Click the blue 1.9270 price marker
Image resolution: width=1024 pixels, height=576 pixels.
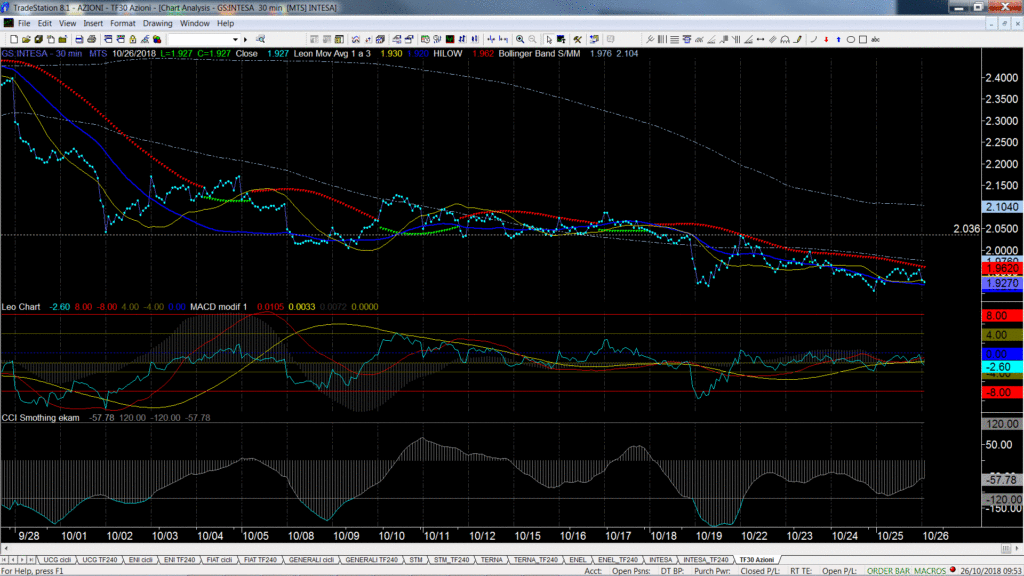1002,284
